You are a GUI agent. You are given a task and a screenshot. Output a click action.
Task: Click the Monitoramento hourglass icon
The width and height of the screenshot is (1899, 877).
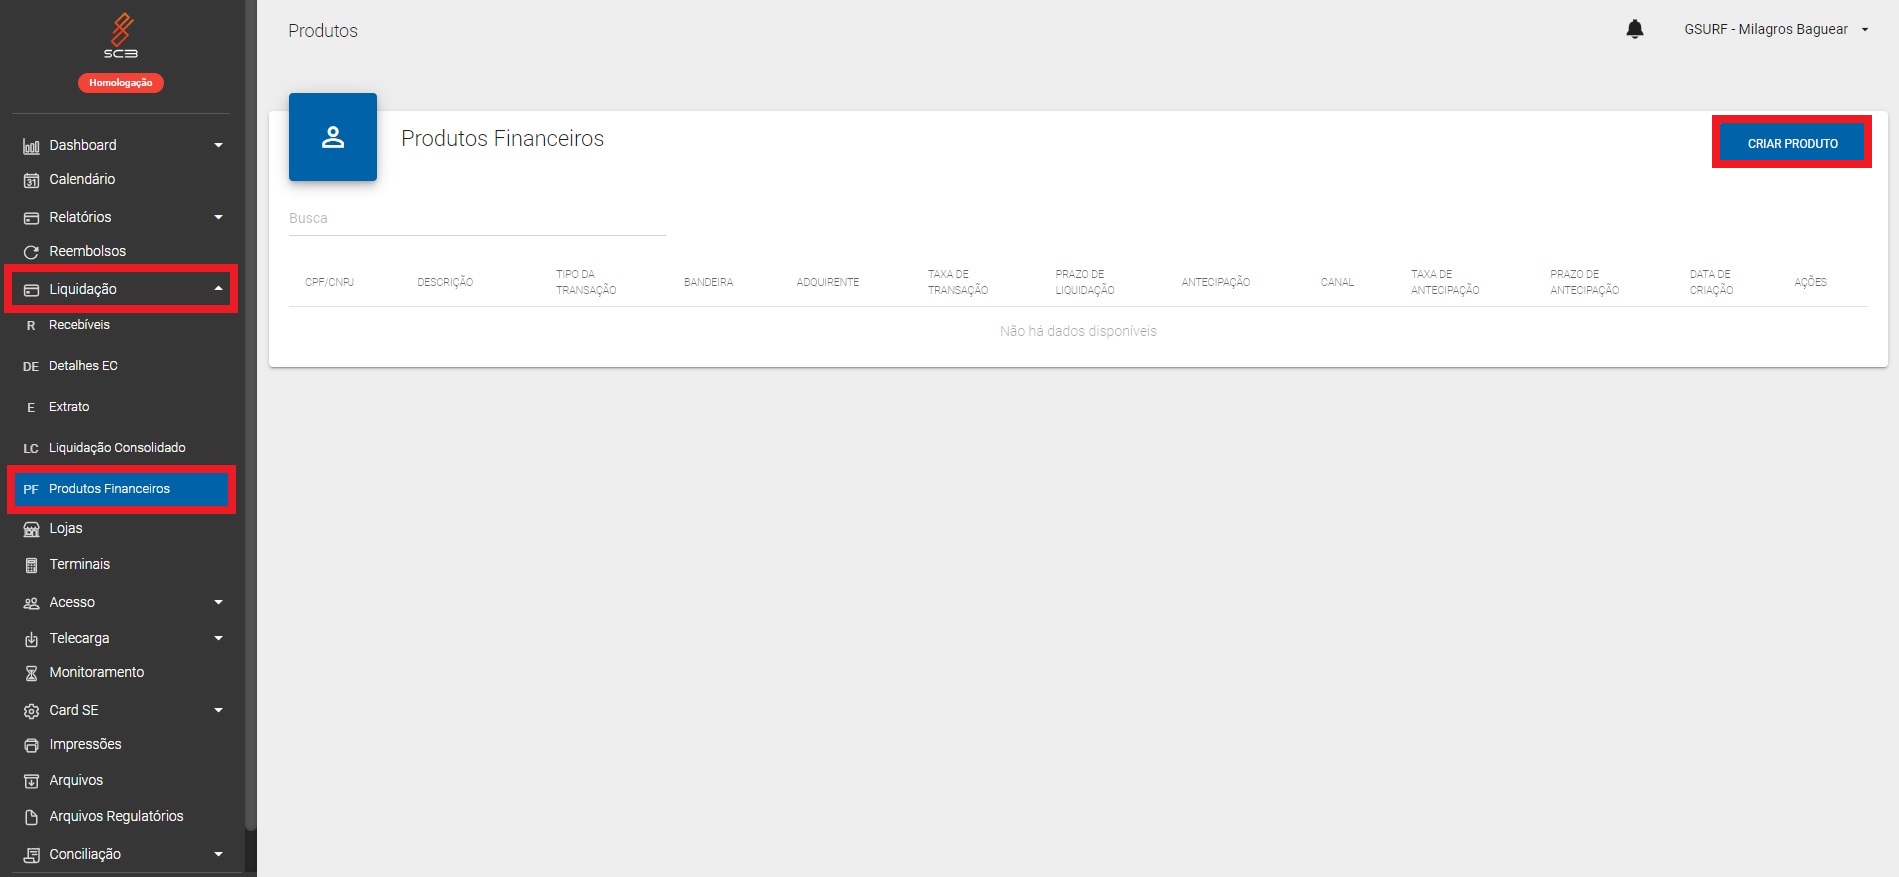31,673
